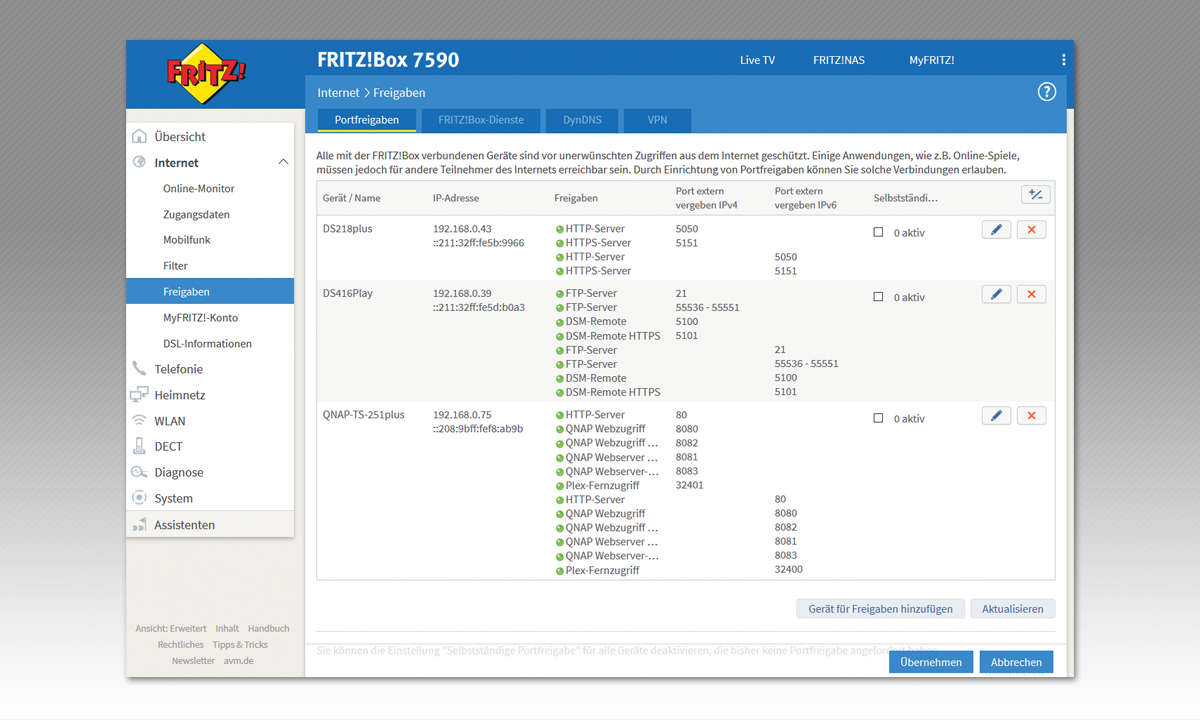Click the Freigaben column header

click(x=576, y=198)
